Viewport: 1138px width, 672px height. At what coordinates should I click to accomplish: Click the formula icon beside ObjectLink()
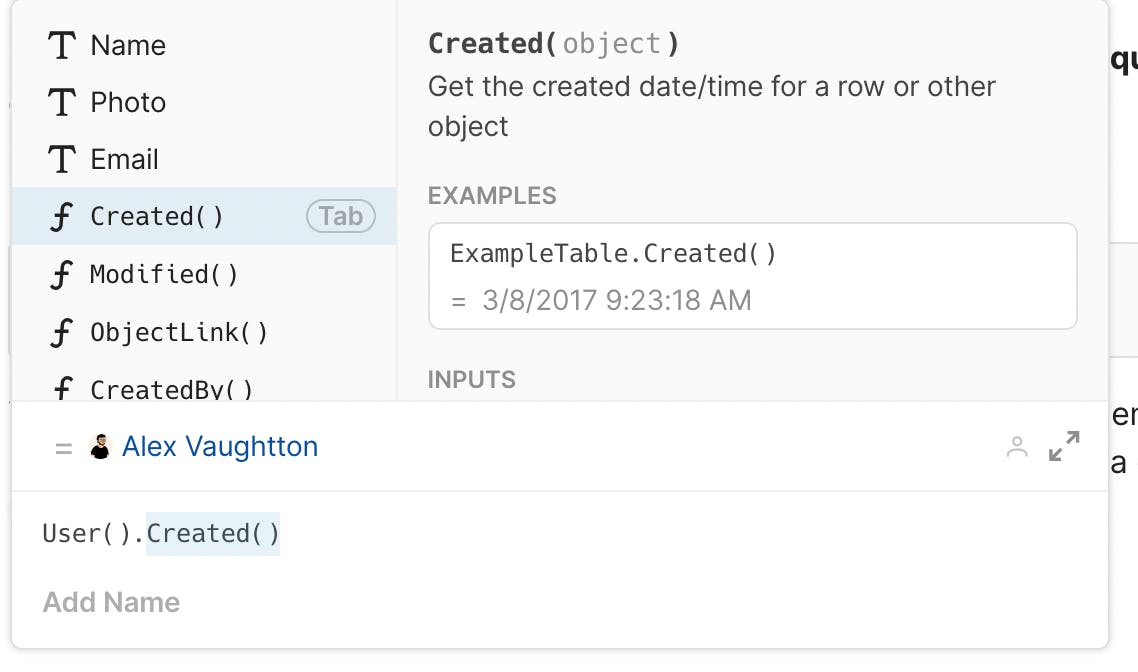point(62,332)
